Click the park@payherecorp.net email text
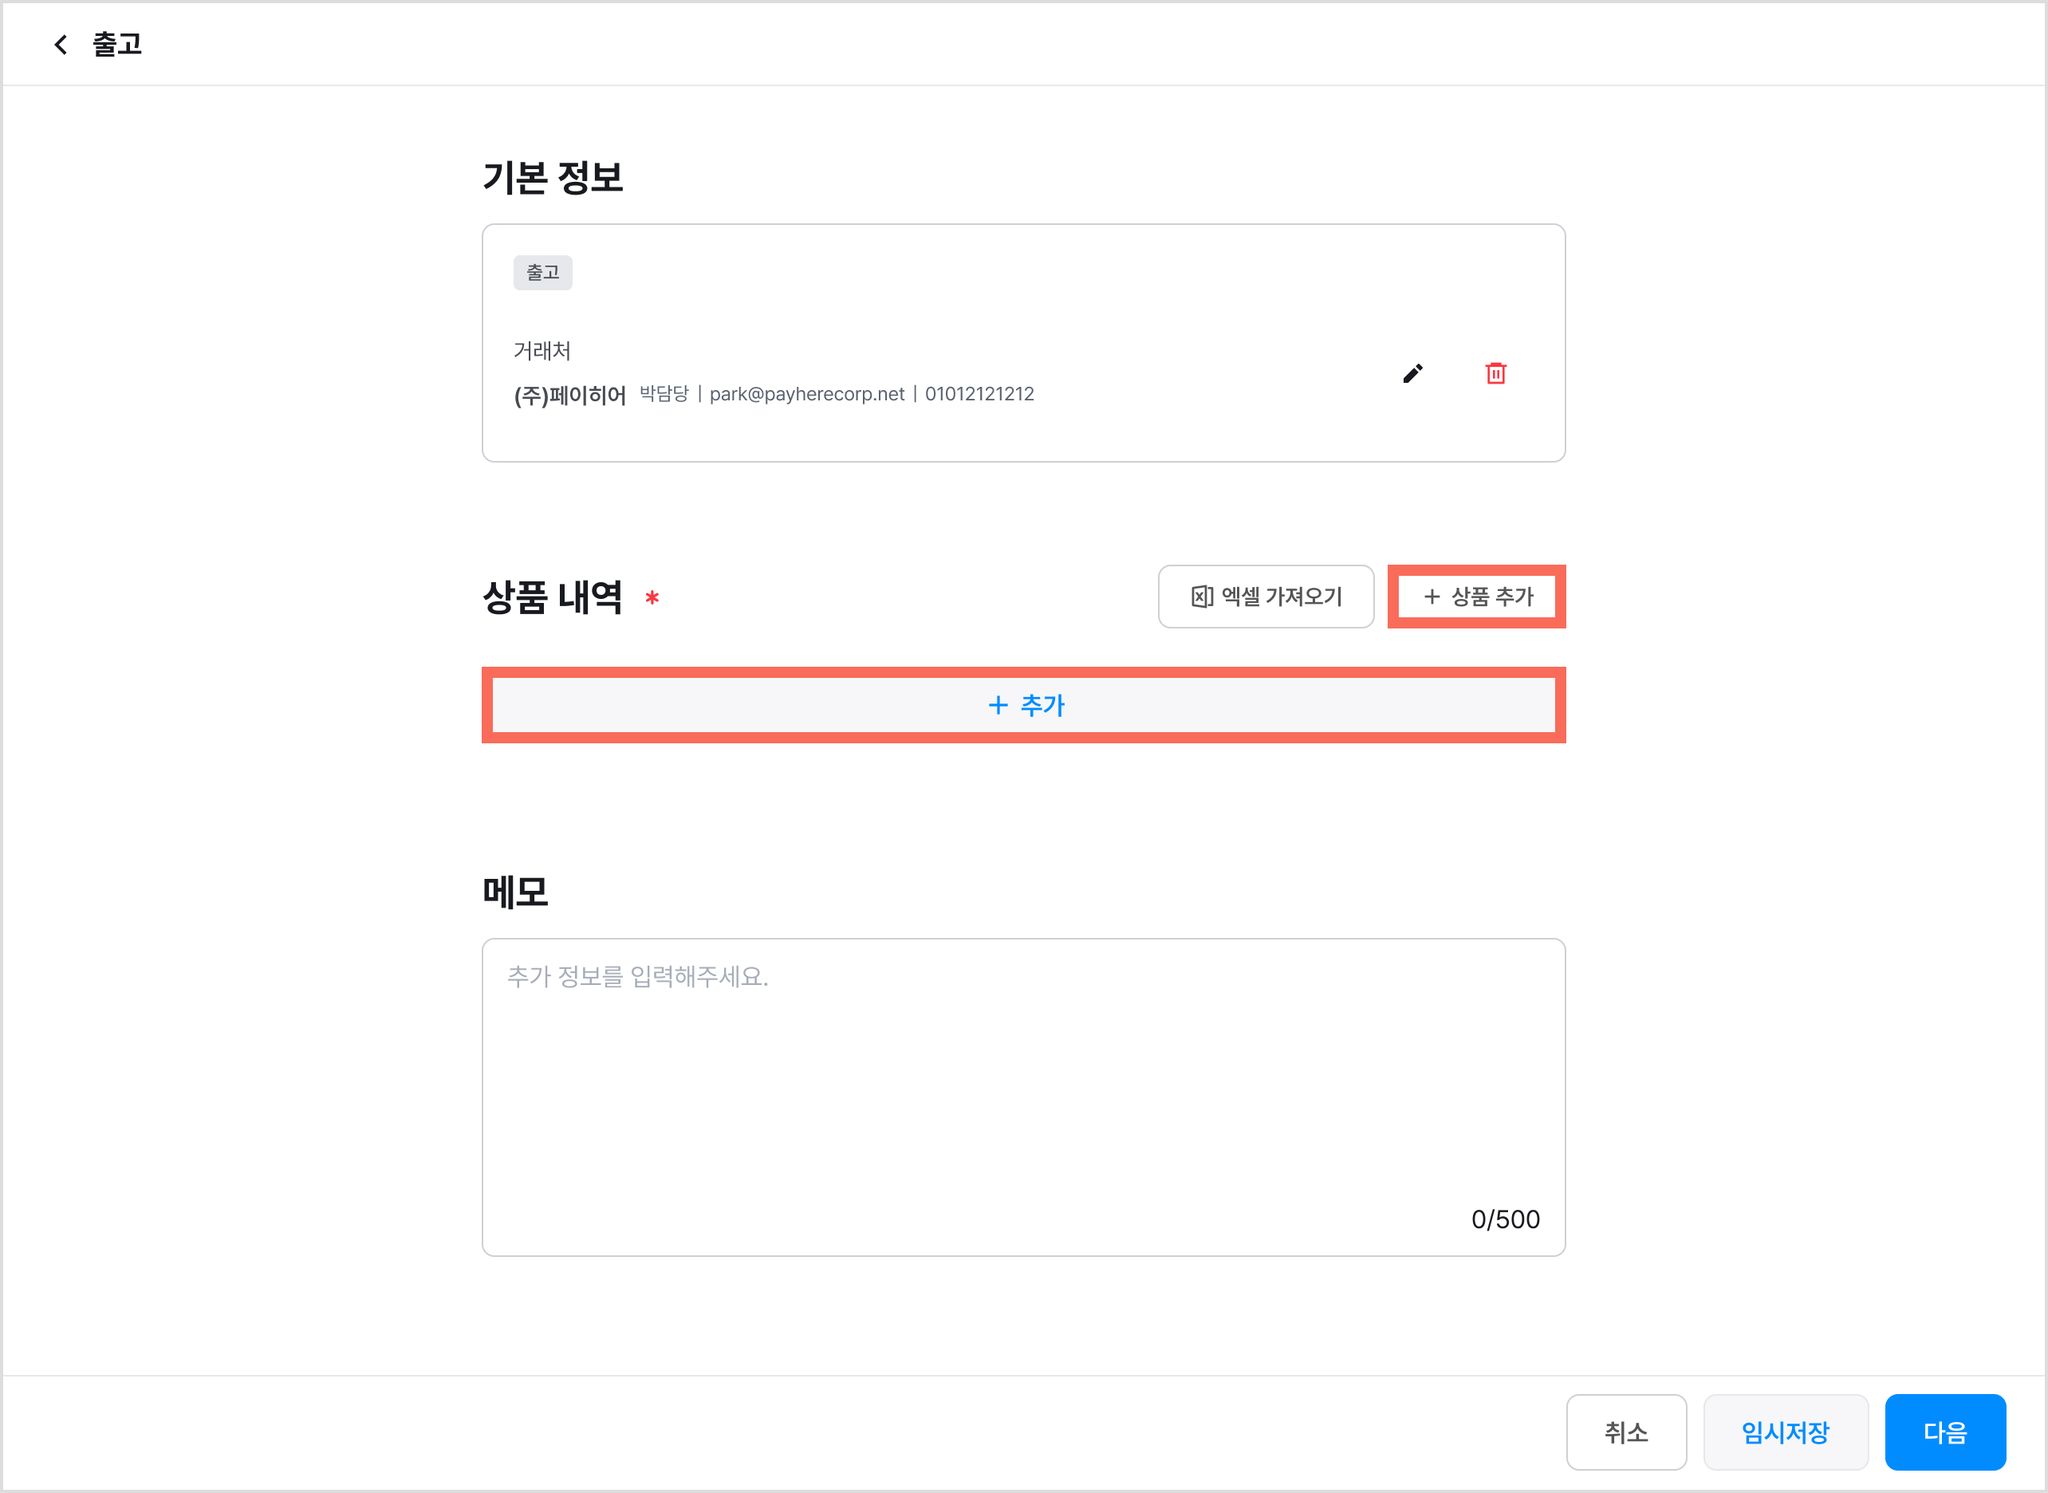The height and width of the screenshot is (1493, 2048). click(x=807, y=394)
